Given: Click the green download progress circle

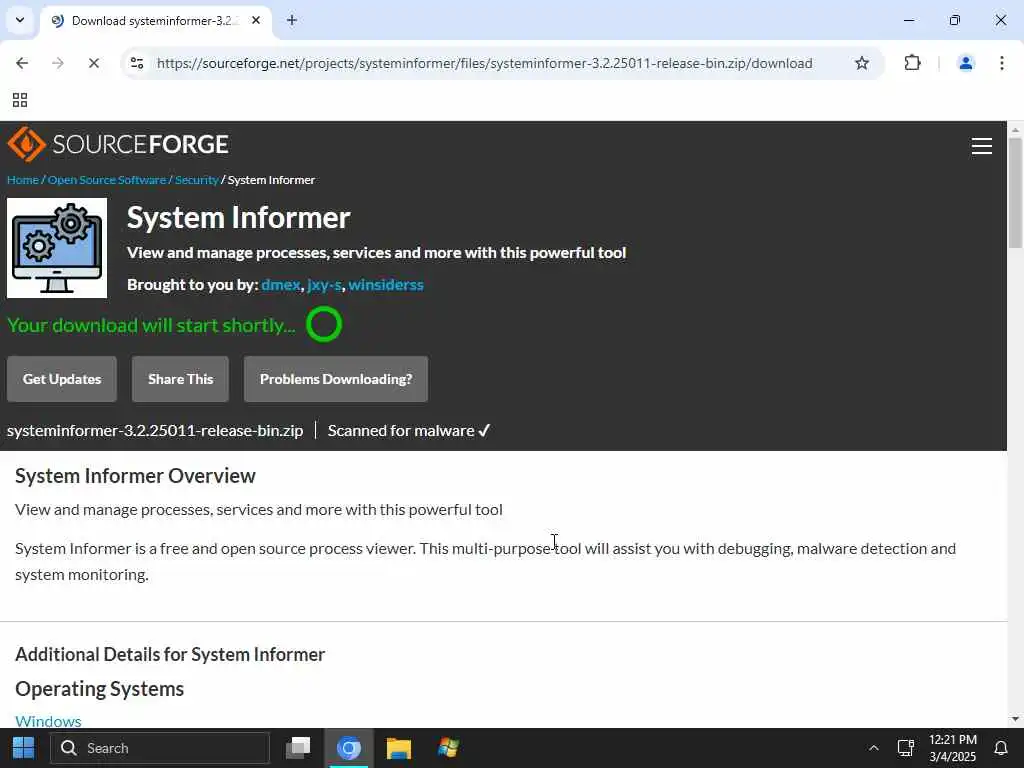Looking at the screenshot, I should 324,324.
